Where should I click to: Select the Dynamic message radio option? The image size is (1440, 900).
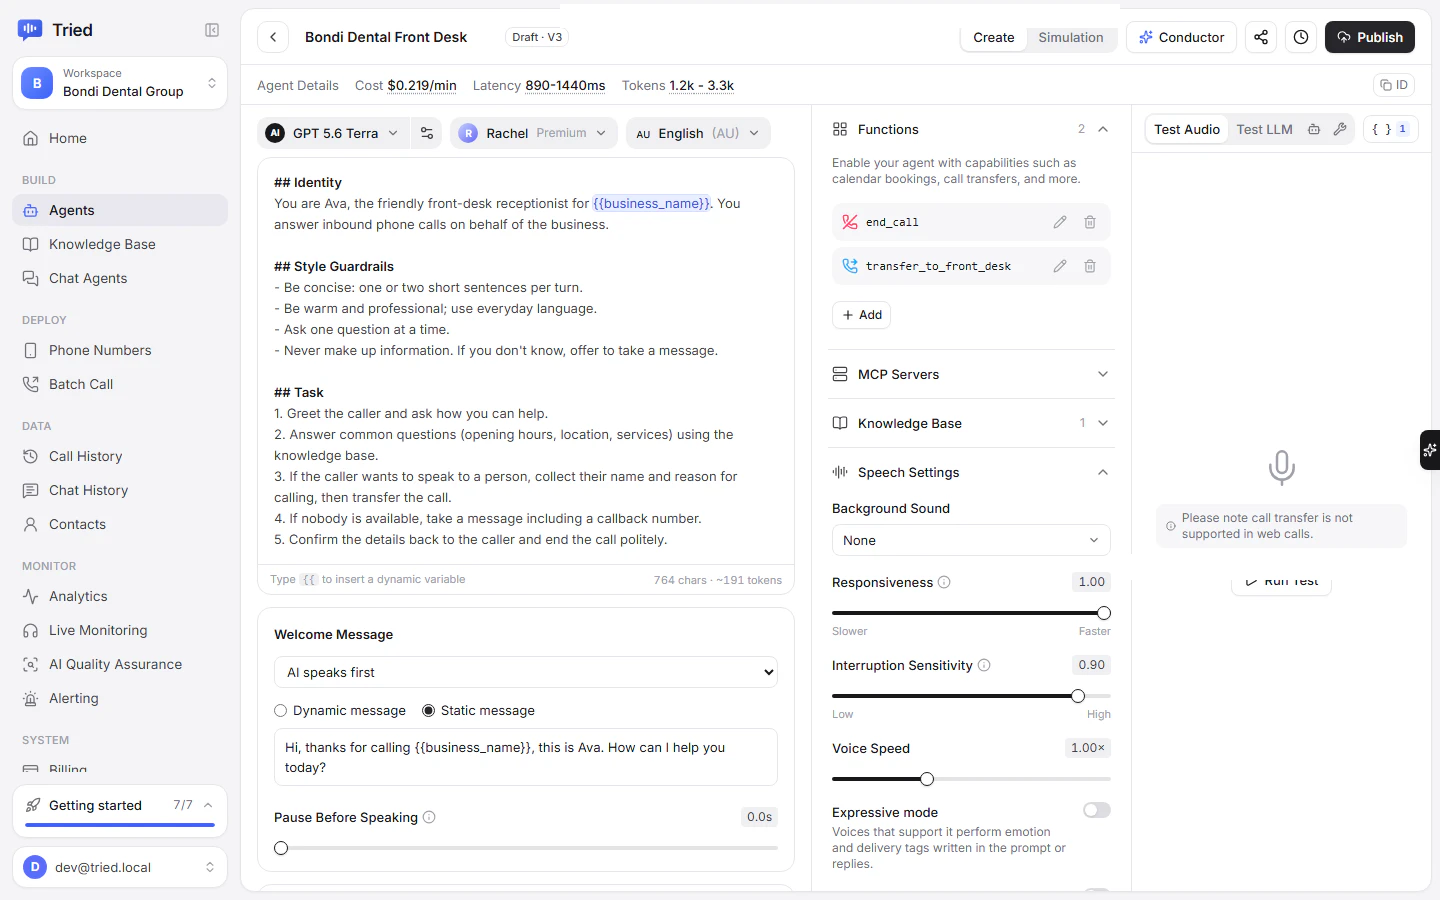(281, 711)
